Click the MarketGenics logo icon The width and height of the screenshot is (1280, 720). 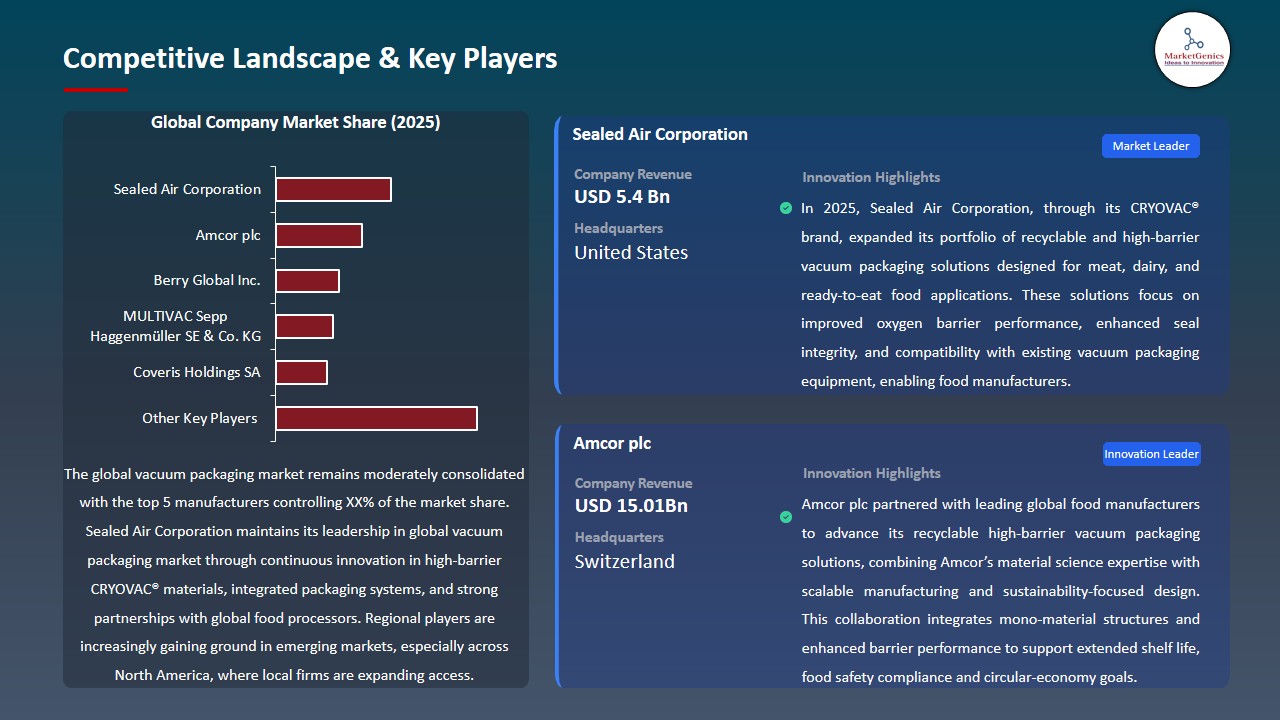pos(1192,49)
